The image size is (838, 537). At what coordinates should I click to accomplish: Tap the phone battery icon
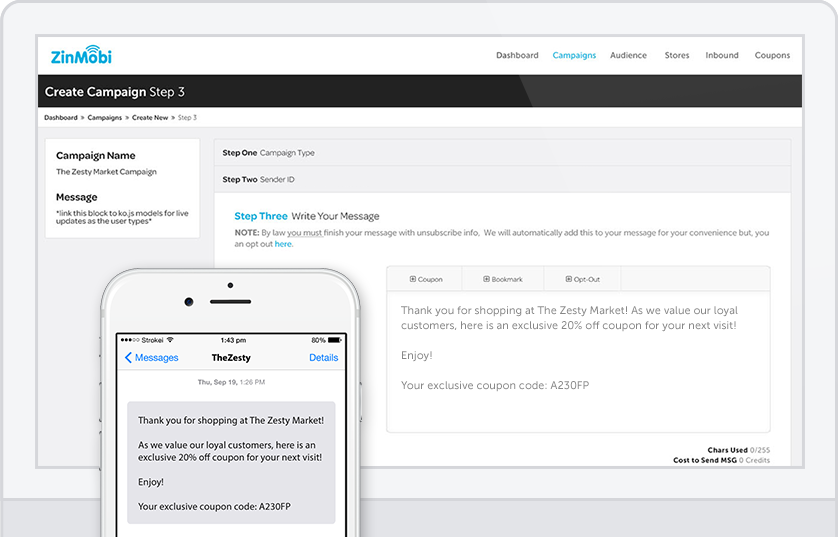335,340
